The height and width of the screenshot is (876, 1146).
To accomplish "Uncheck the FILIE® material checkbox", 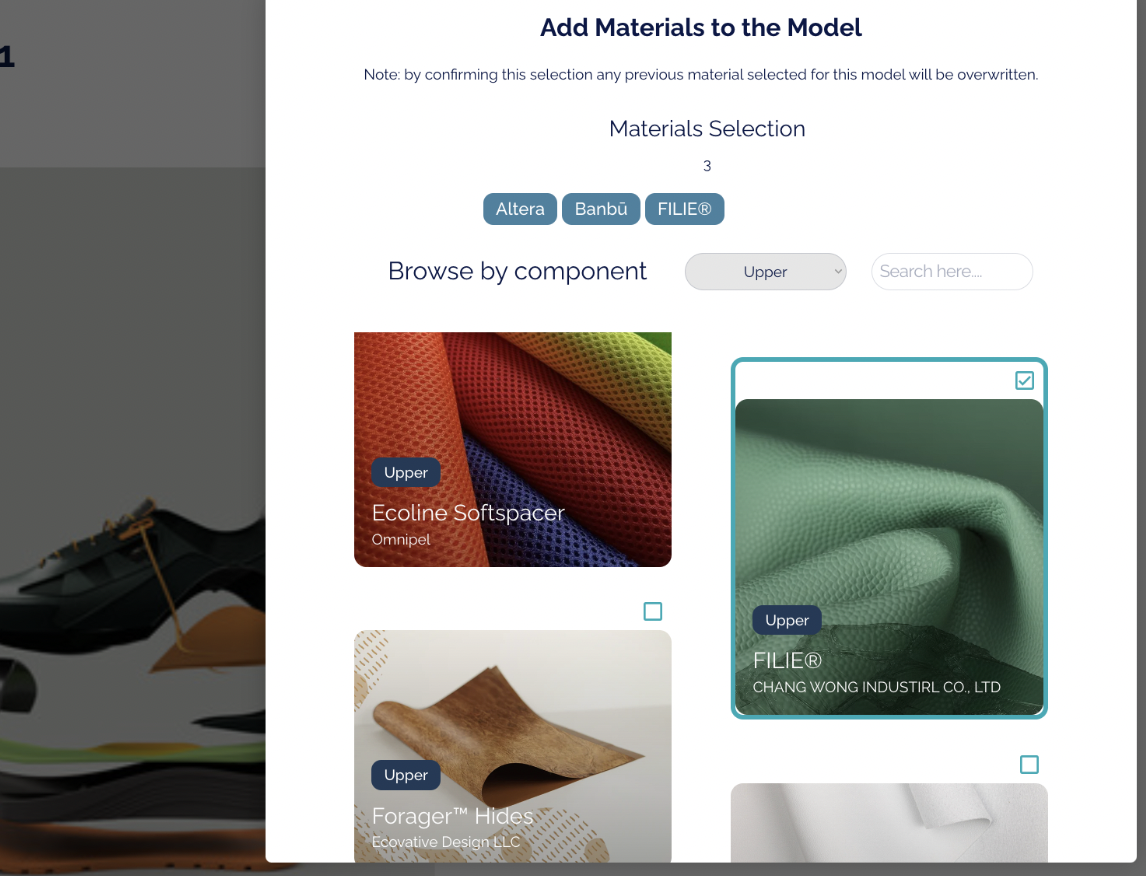I will 1024,381.
